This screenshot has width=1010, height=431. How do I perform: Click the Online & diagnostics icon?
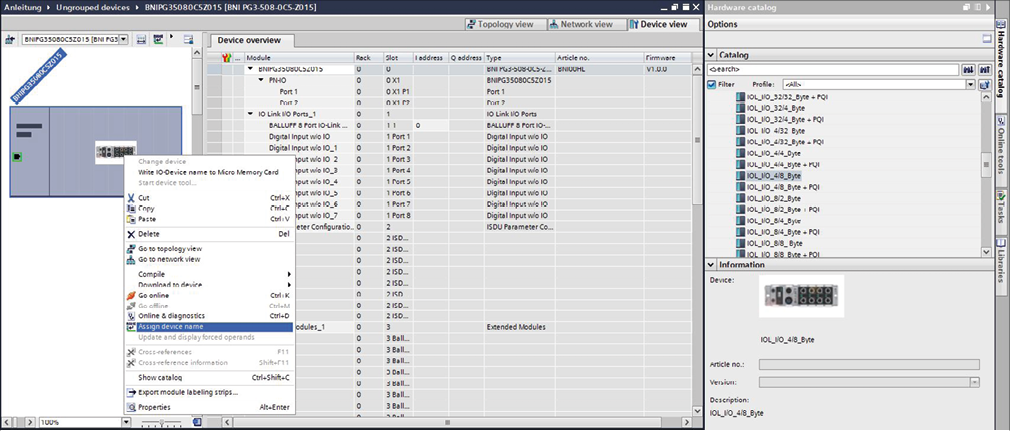tap(130, 316)
